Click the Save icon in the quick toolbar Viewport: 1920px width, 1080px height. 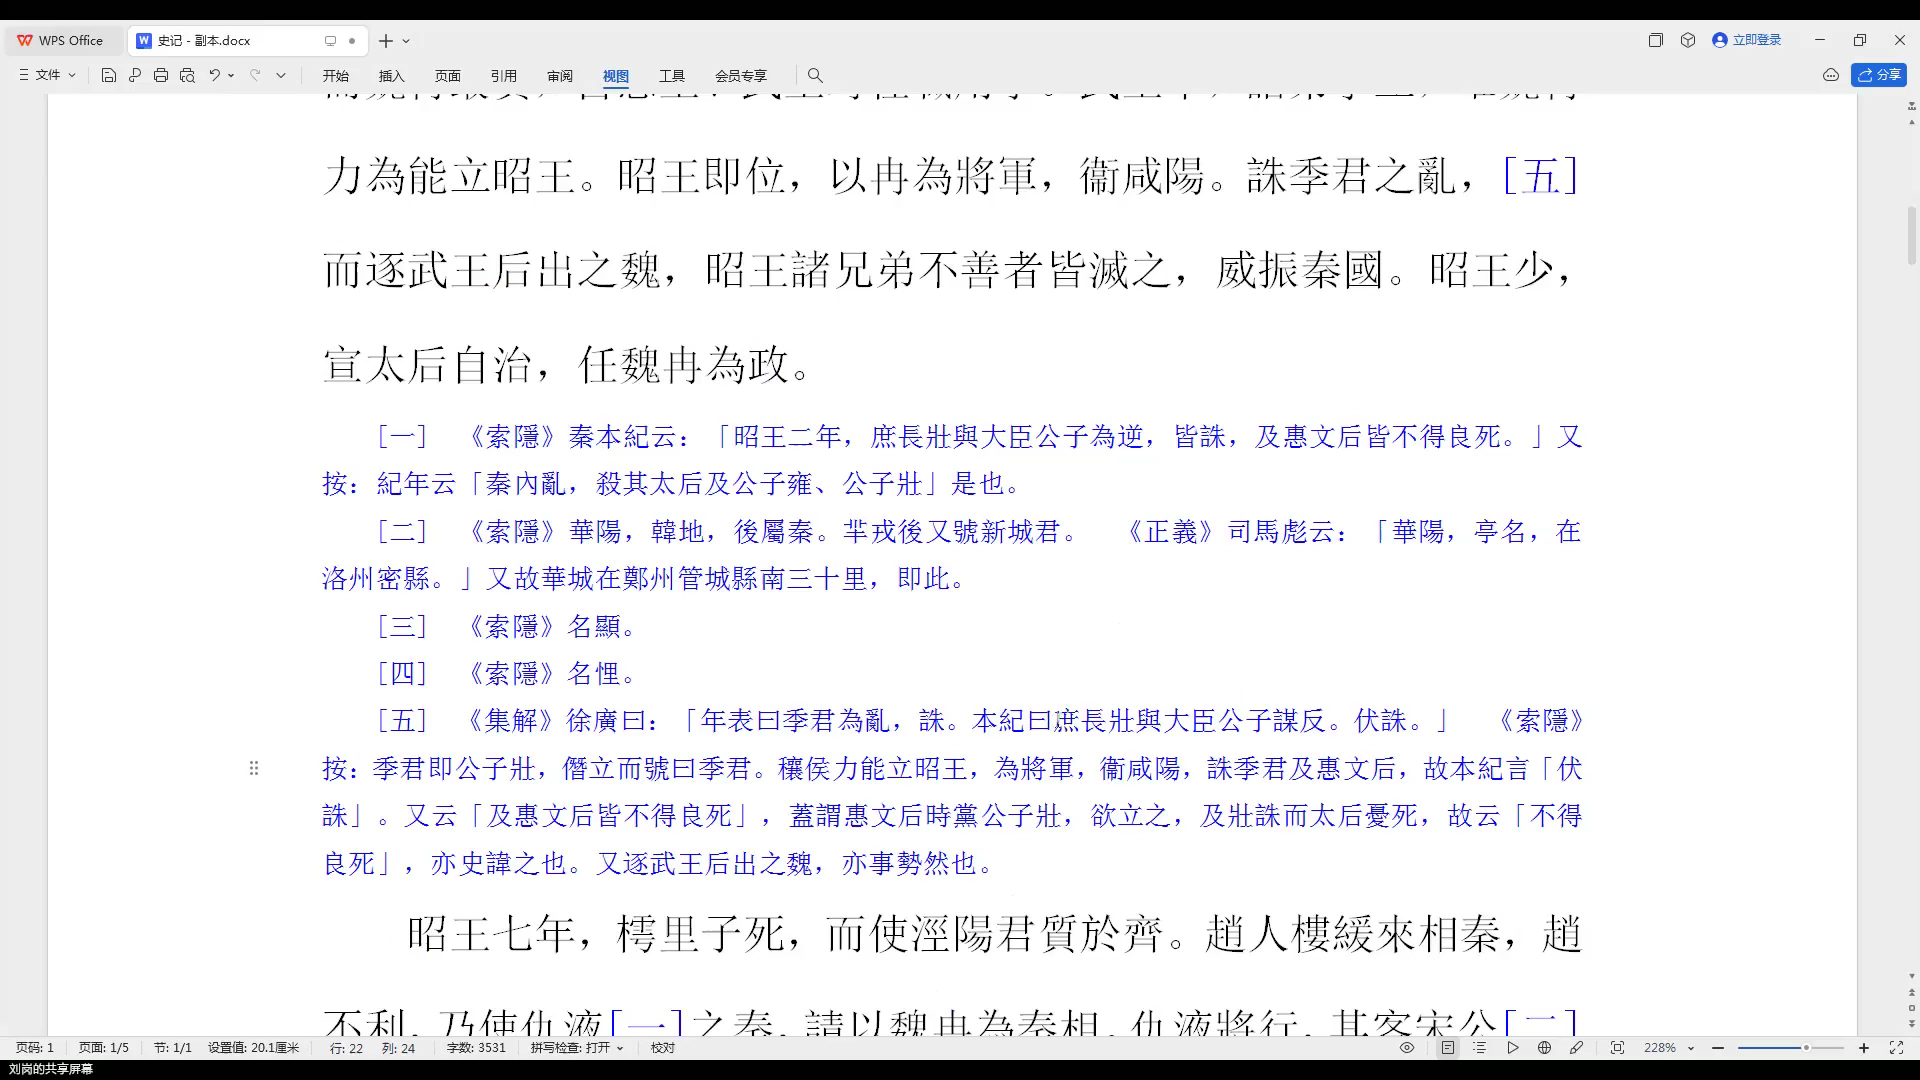[109, 75]
